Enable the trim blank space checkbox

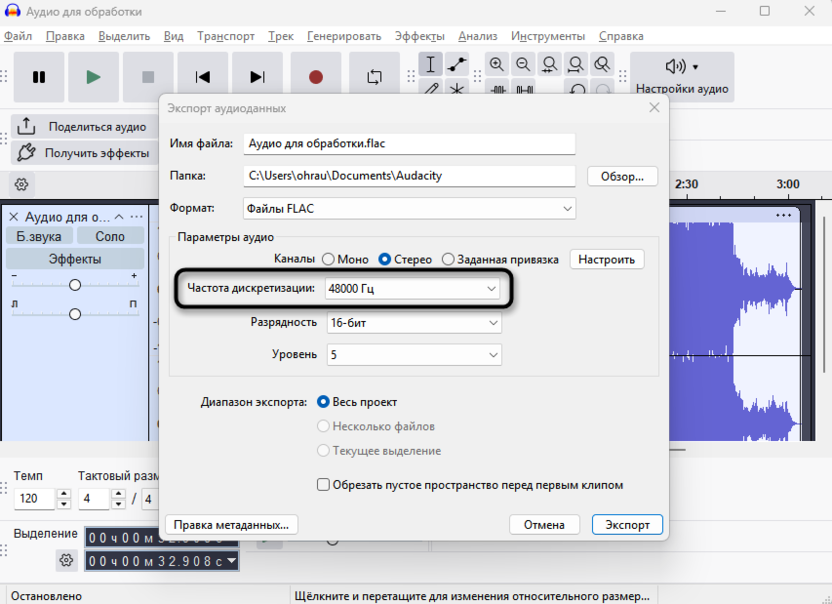click(x=323, y=485)
